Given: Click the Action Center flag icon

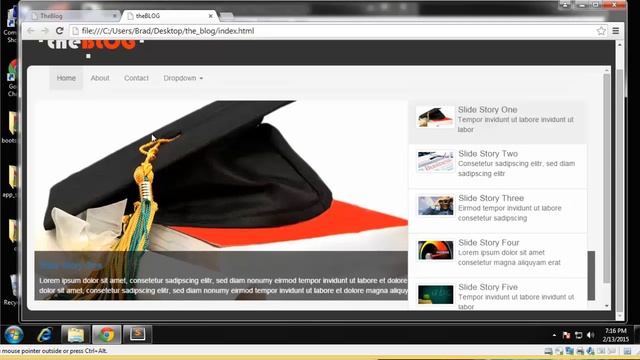Looking at the screenshot, I should pos(566,335).
